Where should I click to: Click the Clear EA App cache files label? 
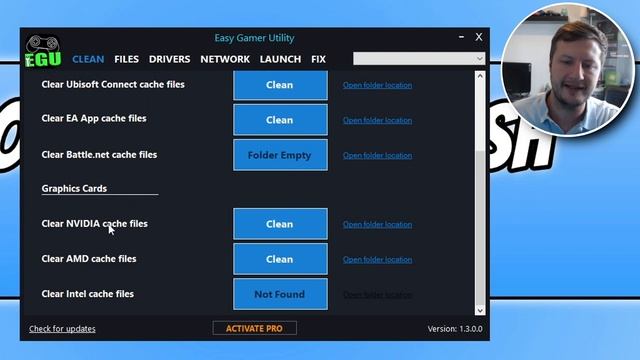pyautogui.click(x=94, y=118)
